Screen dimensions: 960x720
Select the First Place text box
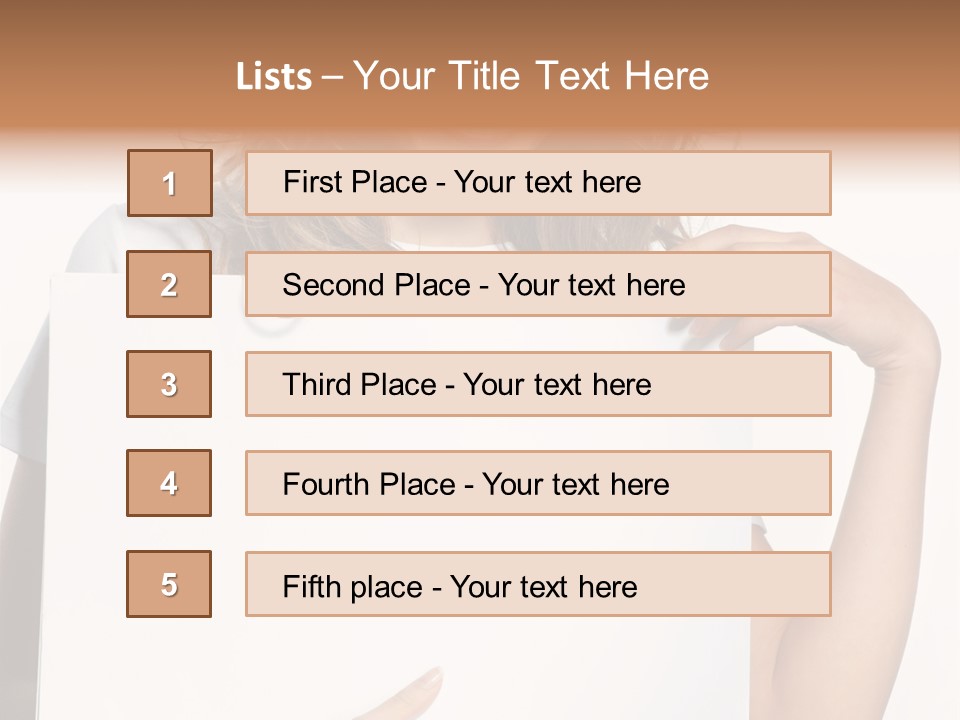pyautogui.click(x=538, y=183)
